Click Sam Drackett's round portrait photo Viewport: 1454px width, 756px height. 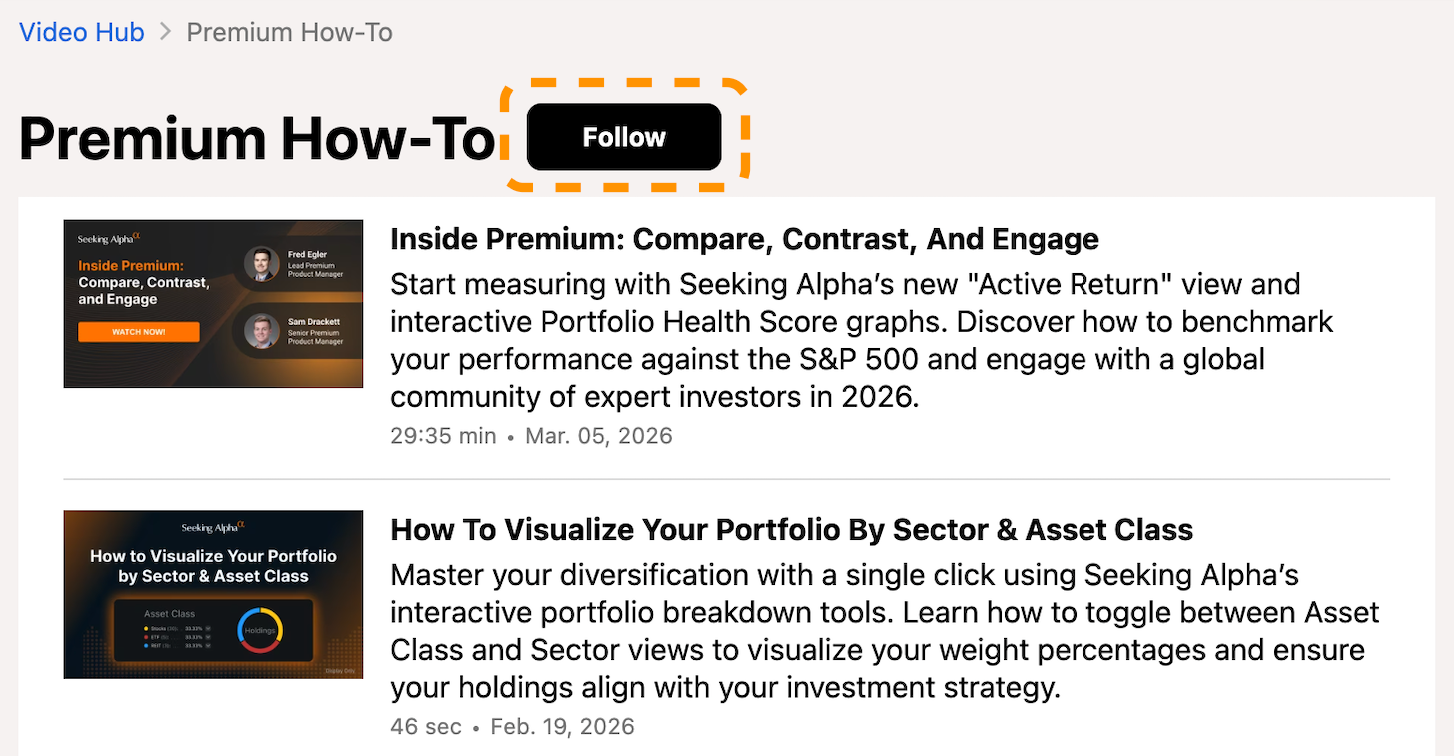point(262,331)
